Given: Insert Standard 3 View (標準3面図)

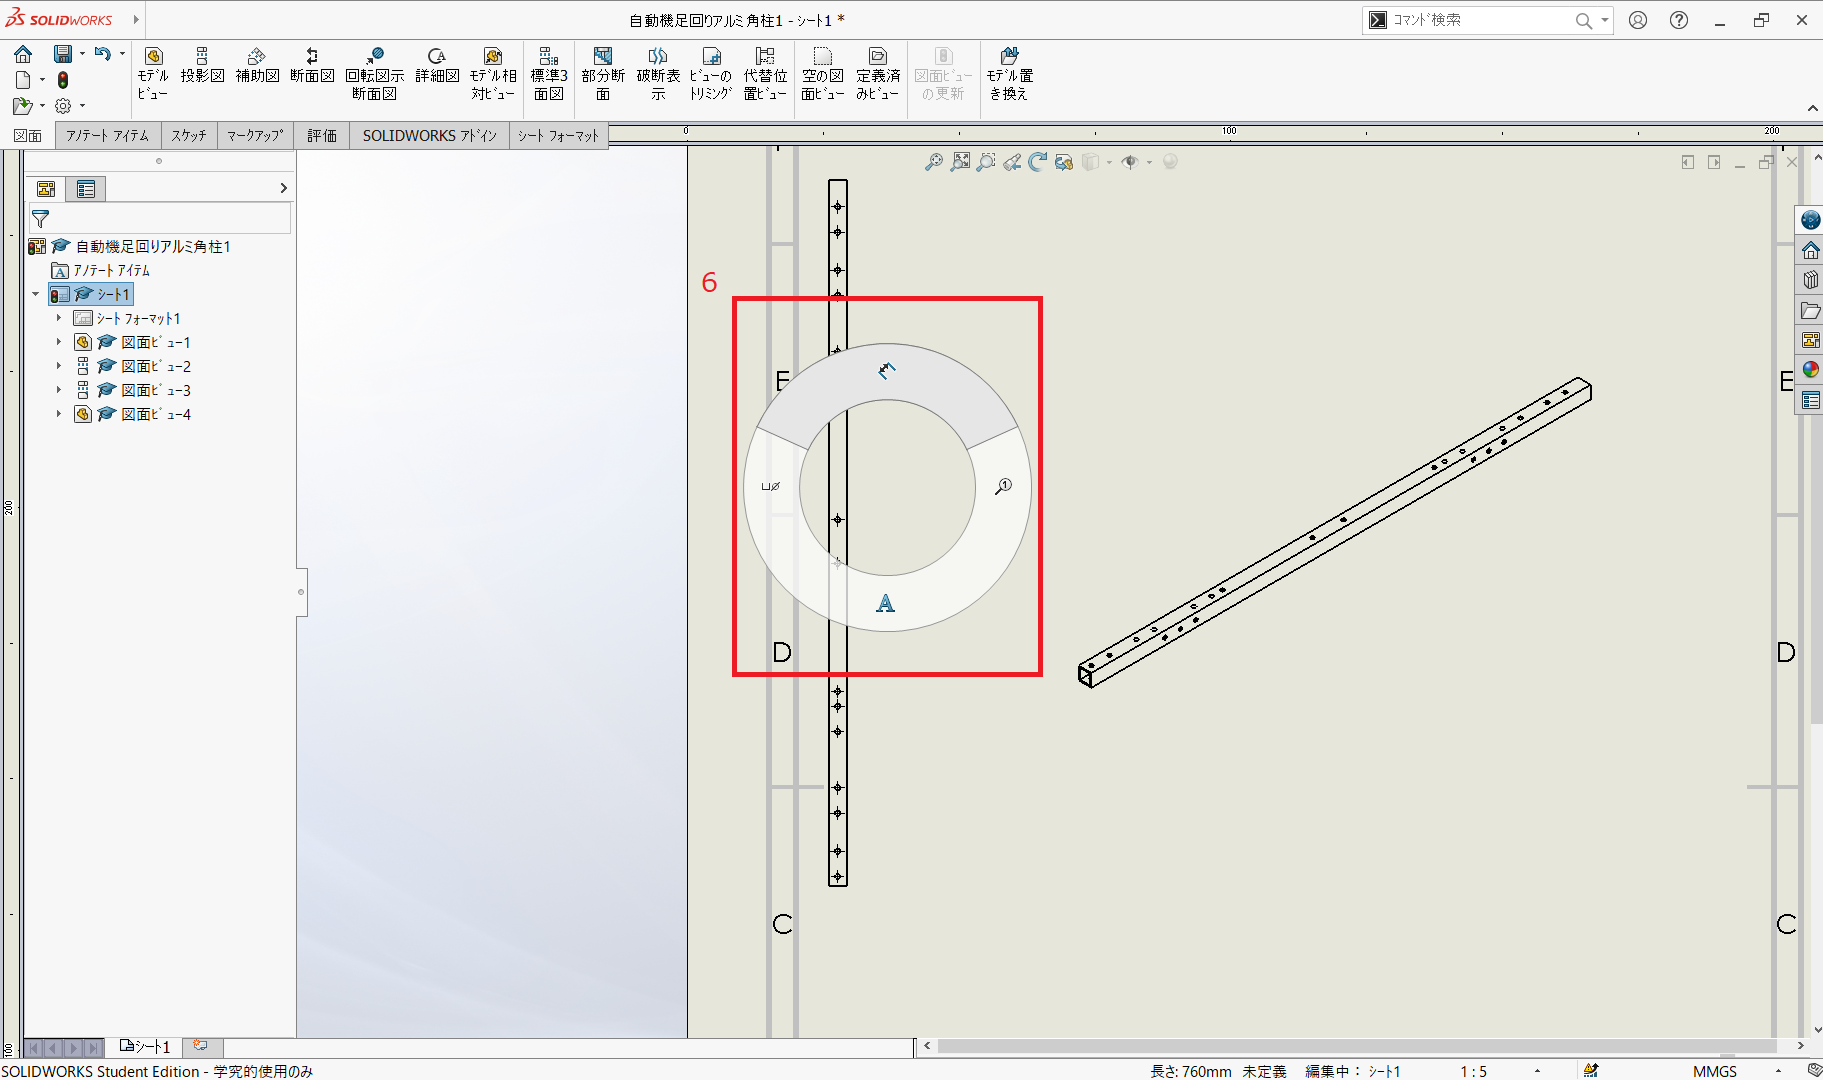Looking at the screenshot, I should tap(549, 73).
